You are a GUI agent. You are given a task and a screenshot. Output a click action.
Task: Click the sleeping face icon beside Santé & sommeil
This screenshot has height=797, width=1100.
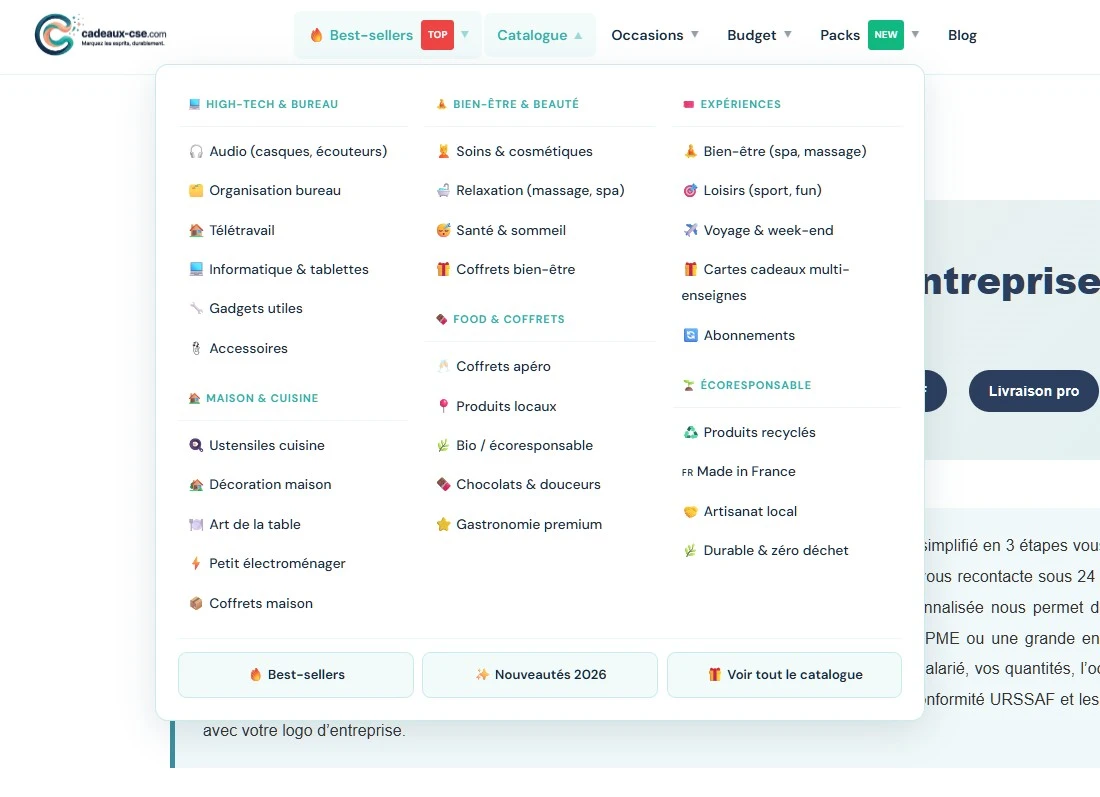click(x=443, y=230)
